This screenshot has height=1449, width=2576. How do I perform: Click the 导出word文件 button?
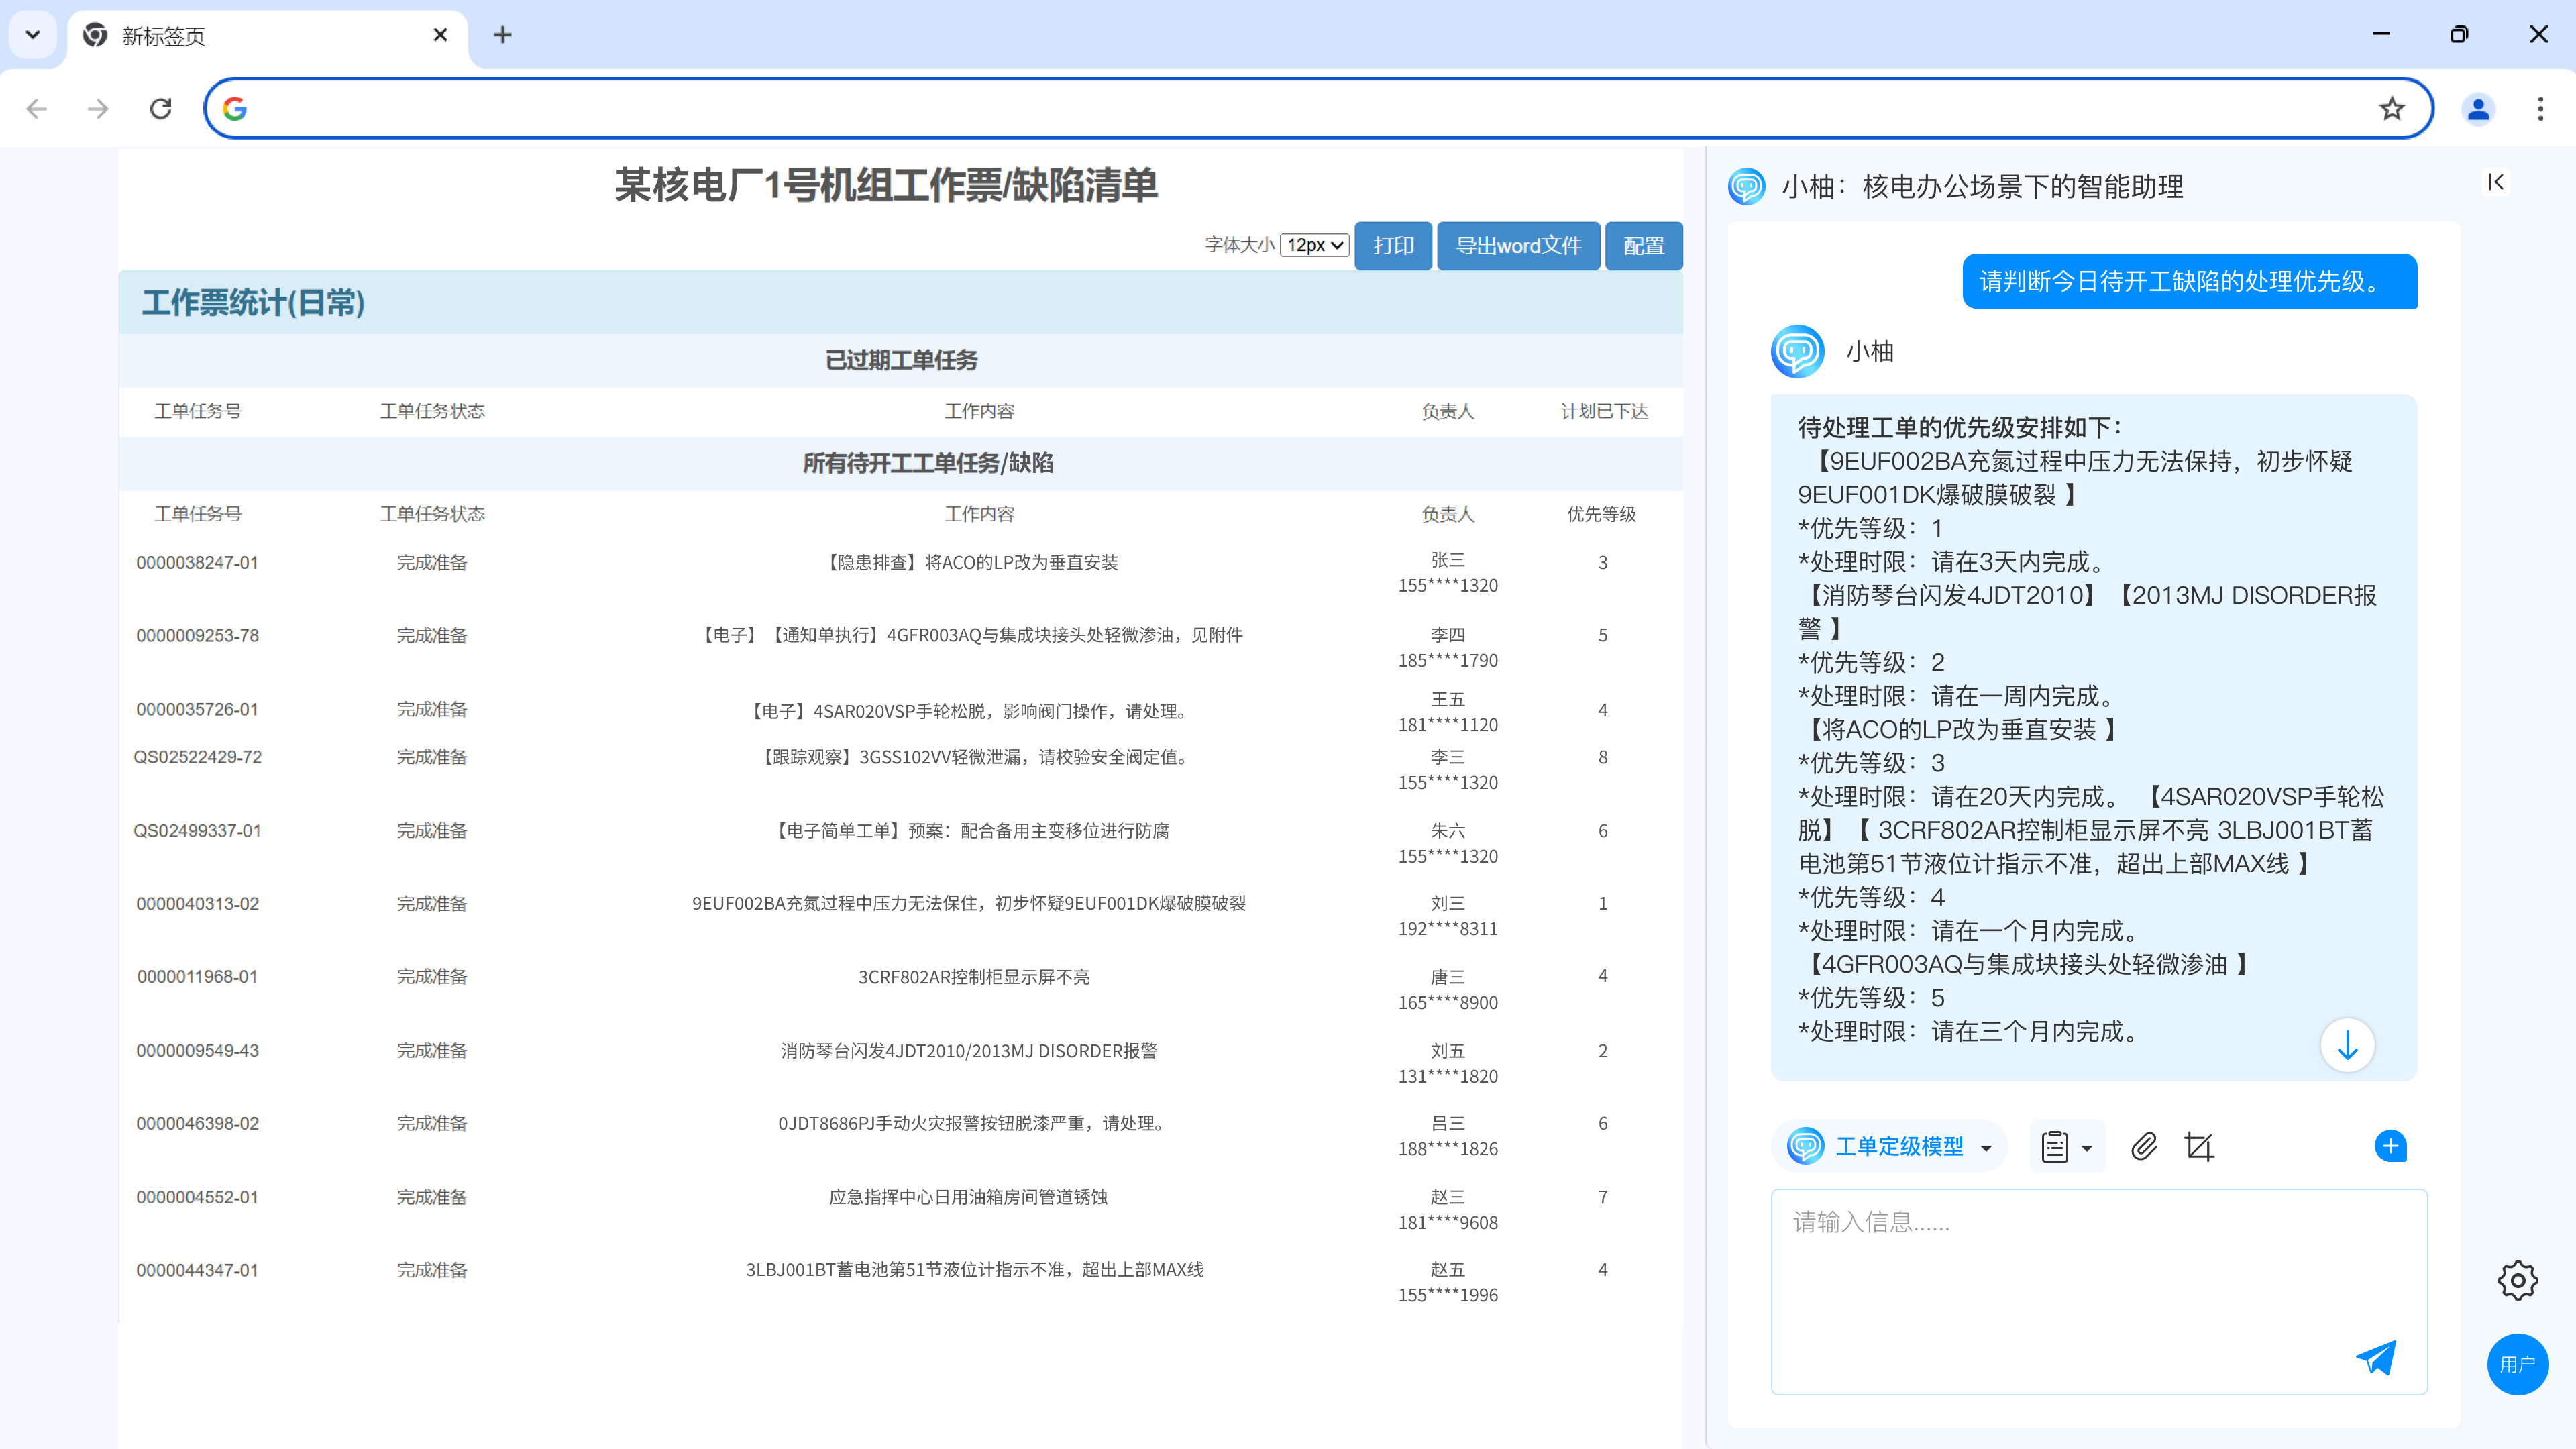1518,245
